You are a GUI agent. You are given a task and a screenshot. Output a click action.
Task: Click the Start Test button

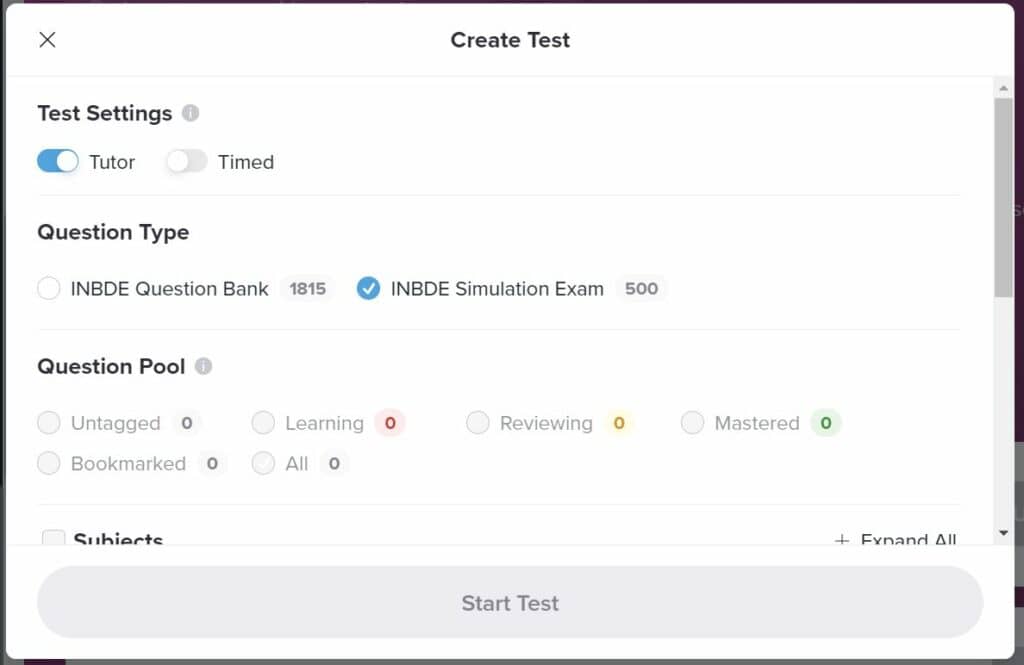[x=510, y=602]
